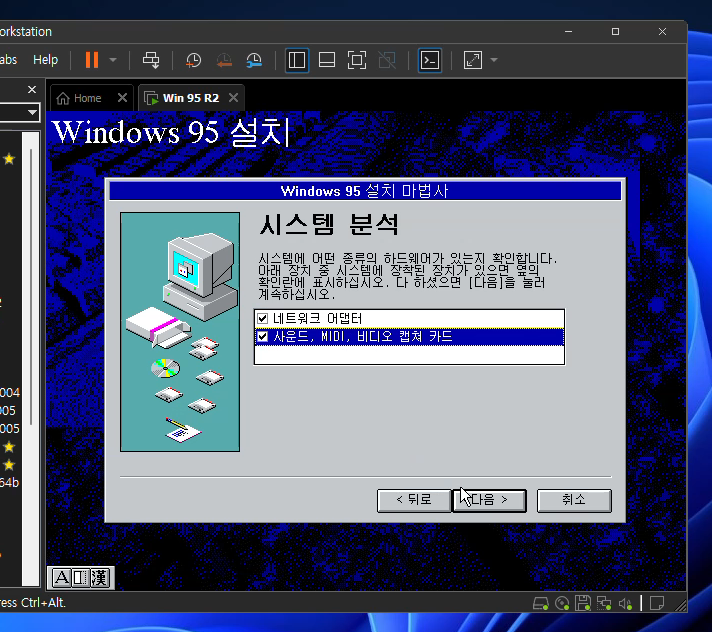Click the floppy drive status icon
The width and height of the screenshot is (712, 632).
coord(583,603)
